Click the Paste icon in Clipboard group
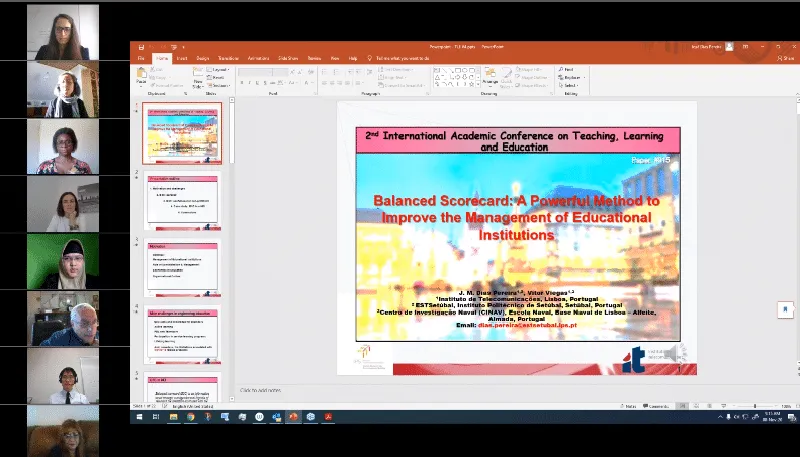This screenshot has height=457, width=800. tap(141, 76)
